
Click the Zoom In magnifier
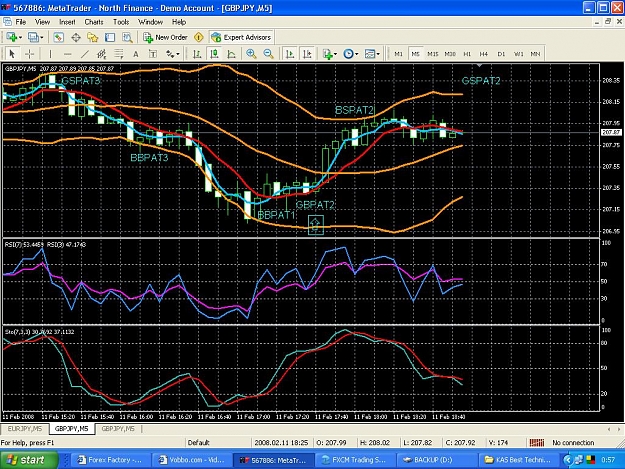[x=251, y=54]
